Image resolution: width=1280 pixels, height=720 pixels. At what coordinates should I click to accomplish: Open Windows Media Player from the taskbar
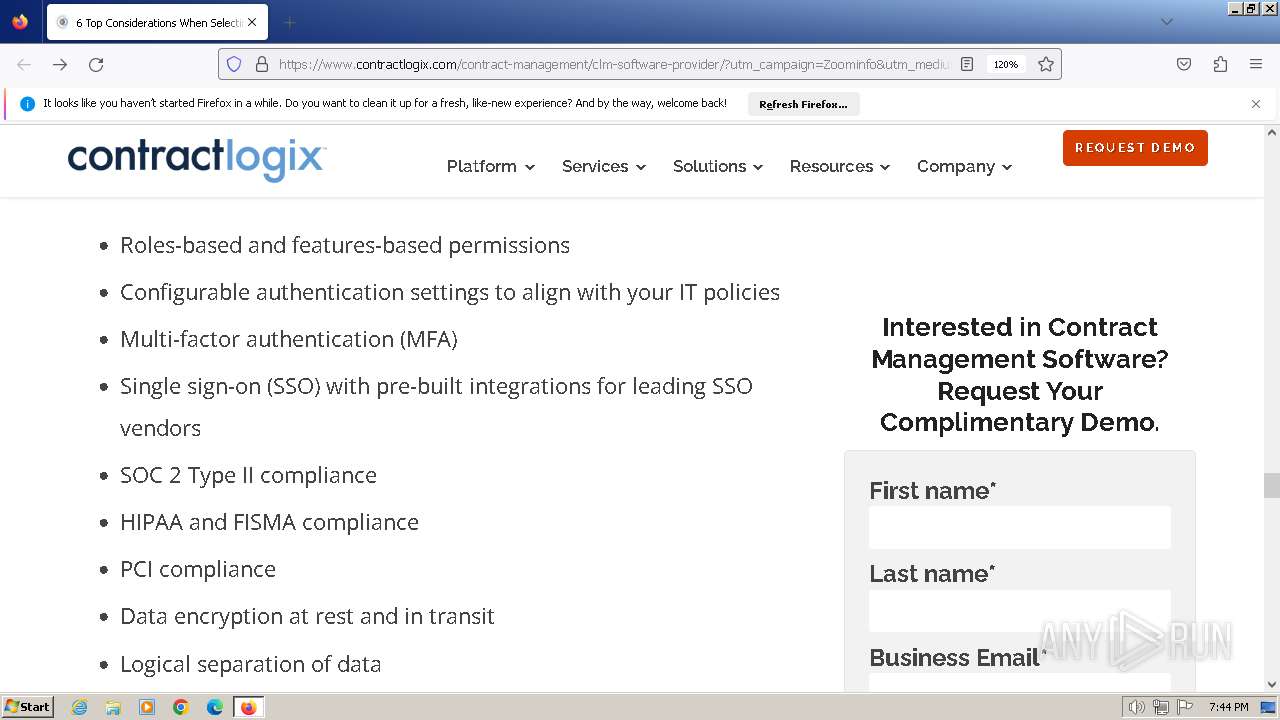click(147, 707)
